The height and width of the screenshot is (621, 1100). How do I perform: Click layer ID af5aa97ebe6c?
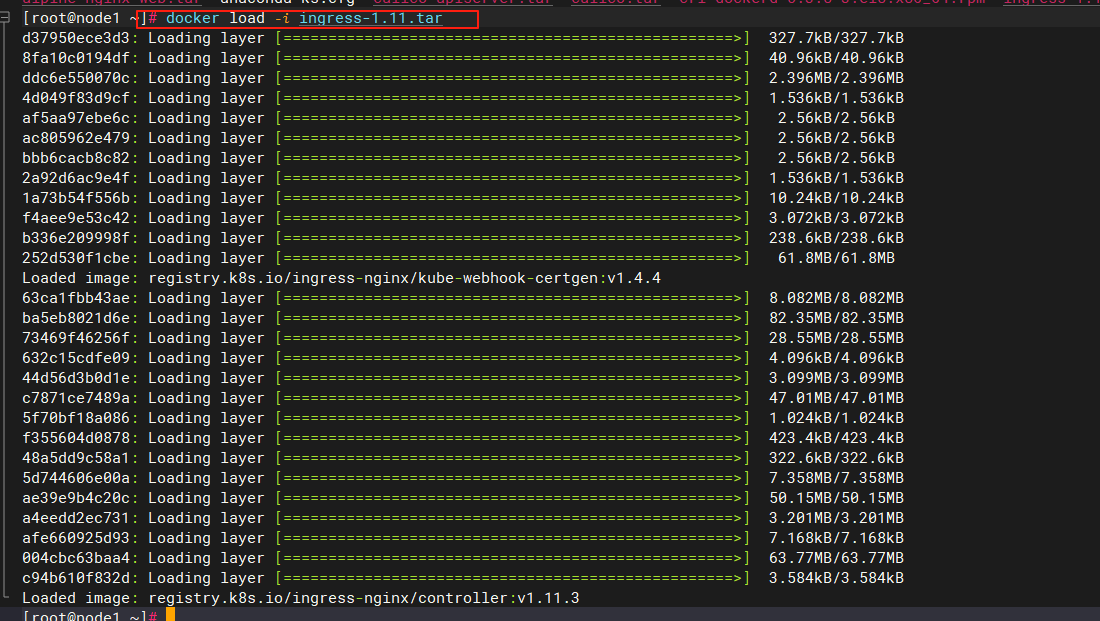(76, 118)
